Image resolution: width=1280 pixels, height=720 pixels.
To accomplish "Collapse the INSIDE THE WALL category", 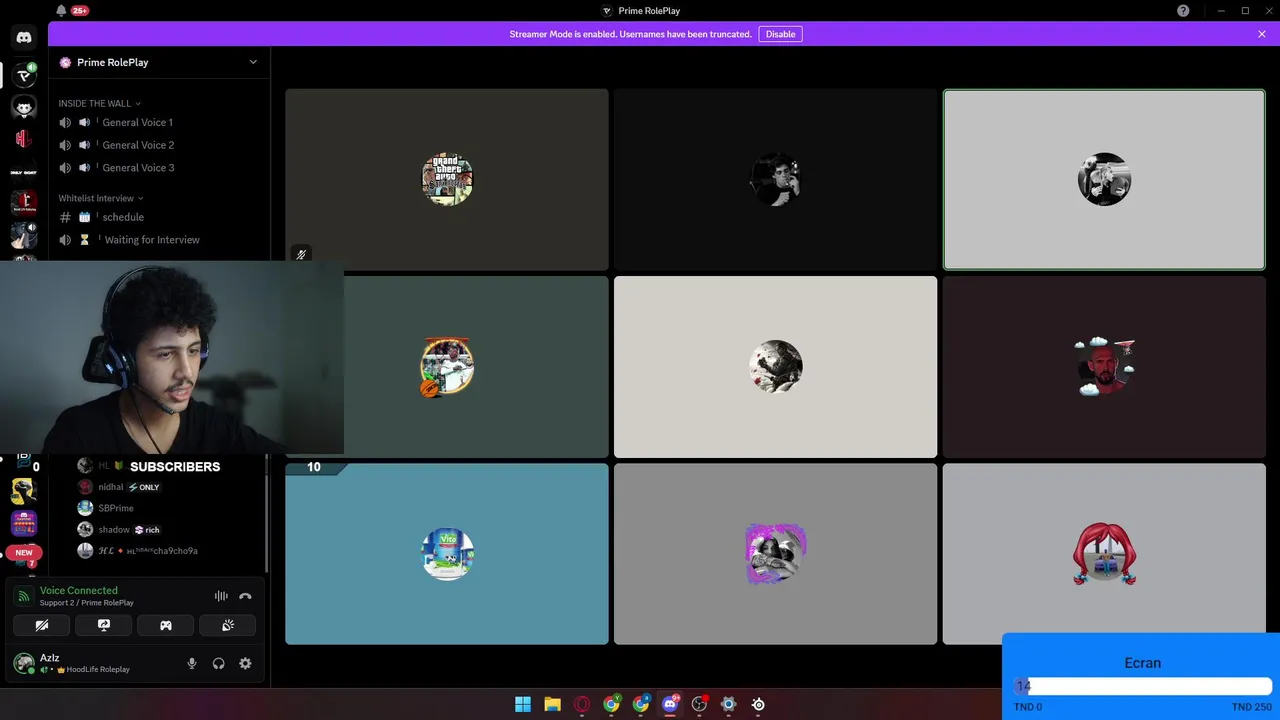I will point(99,103).
